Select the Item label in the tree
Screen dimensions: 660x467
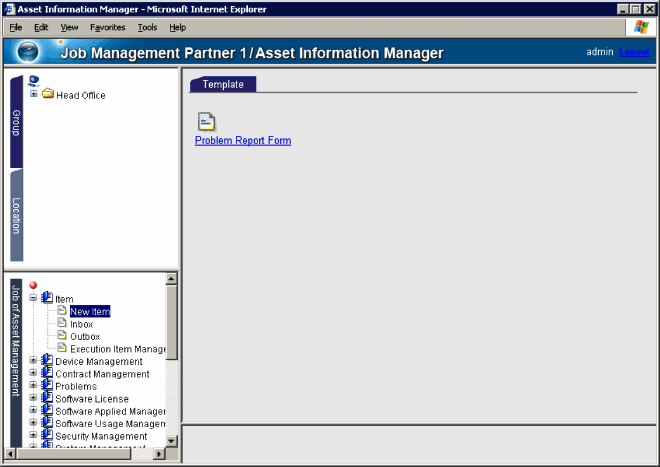[64, 299]
